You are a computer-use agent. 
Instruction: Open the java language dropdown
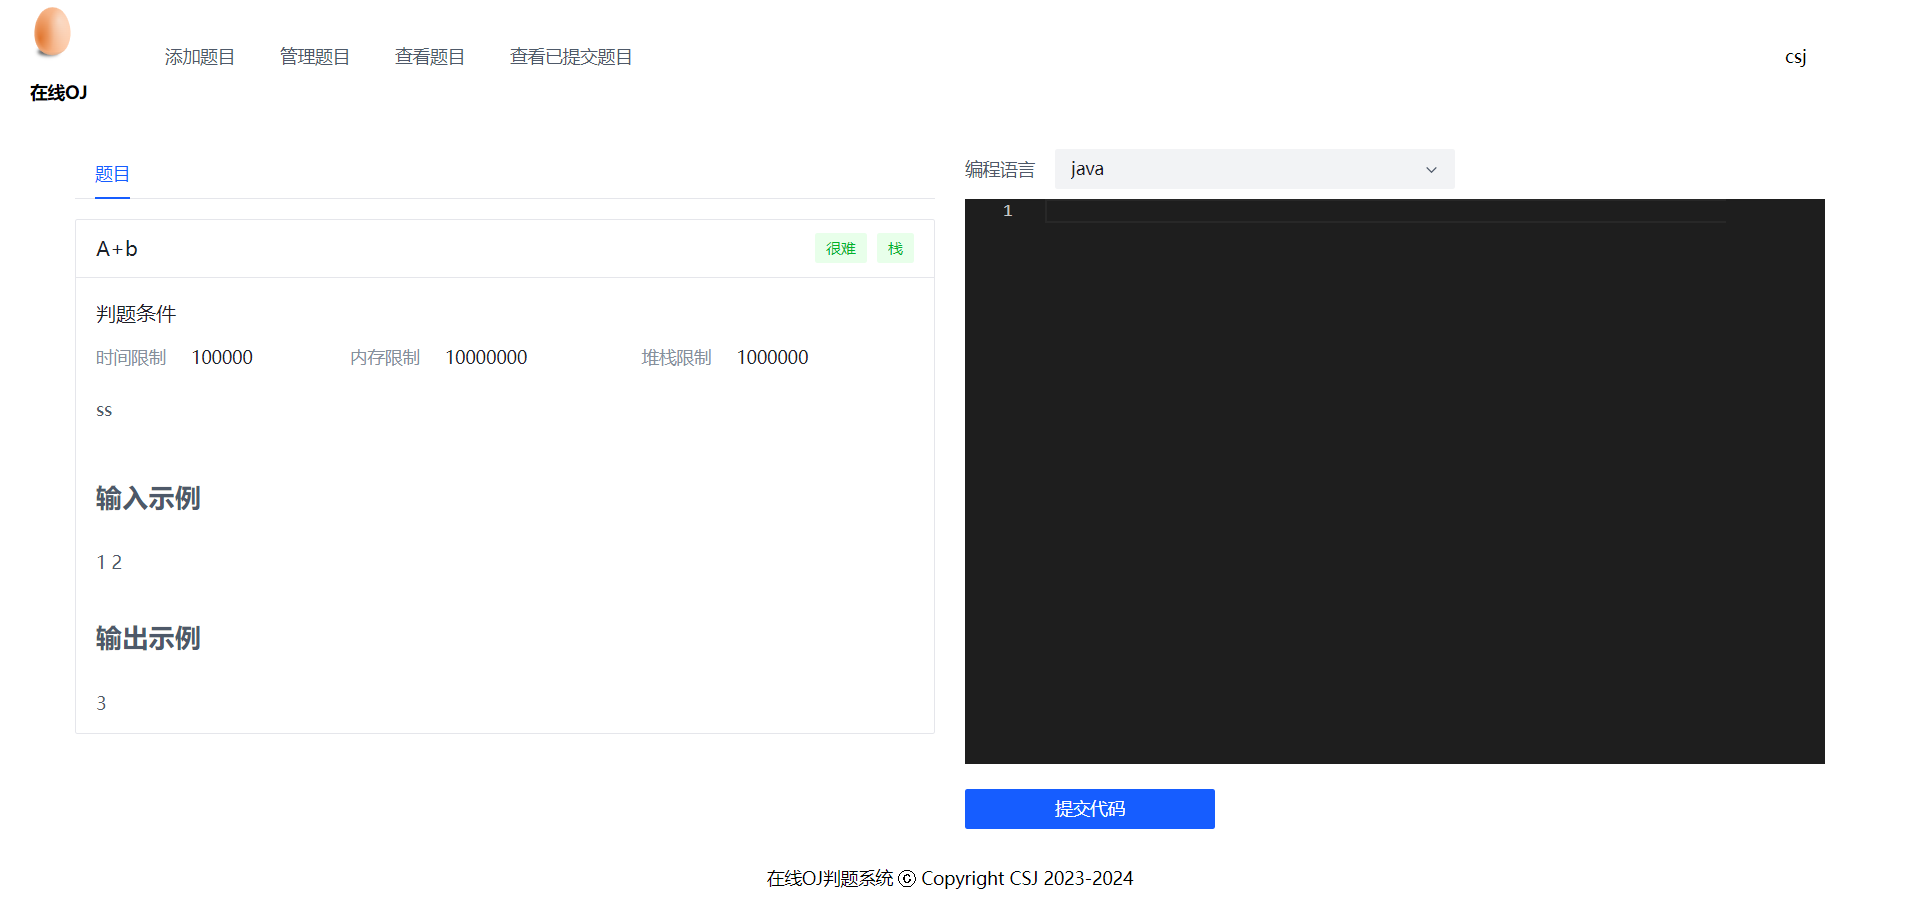tap(1254, 169)
